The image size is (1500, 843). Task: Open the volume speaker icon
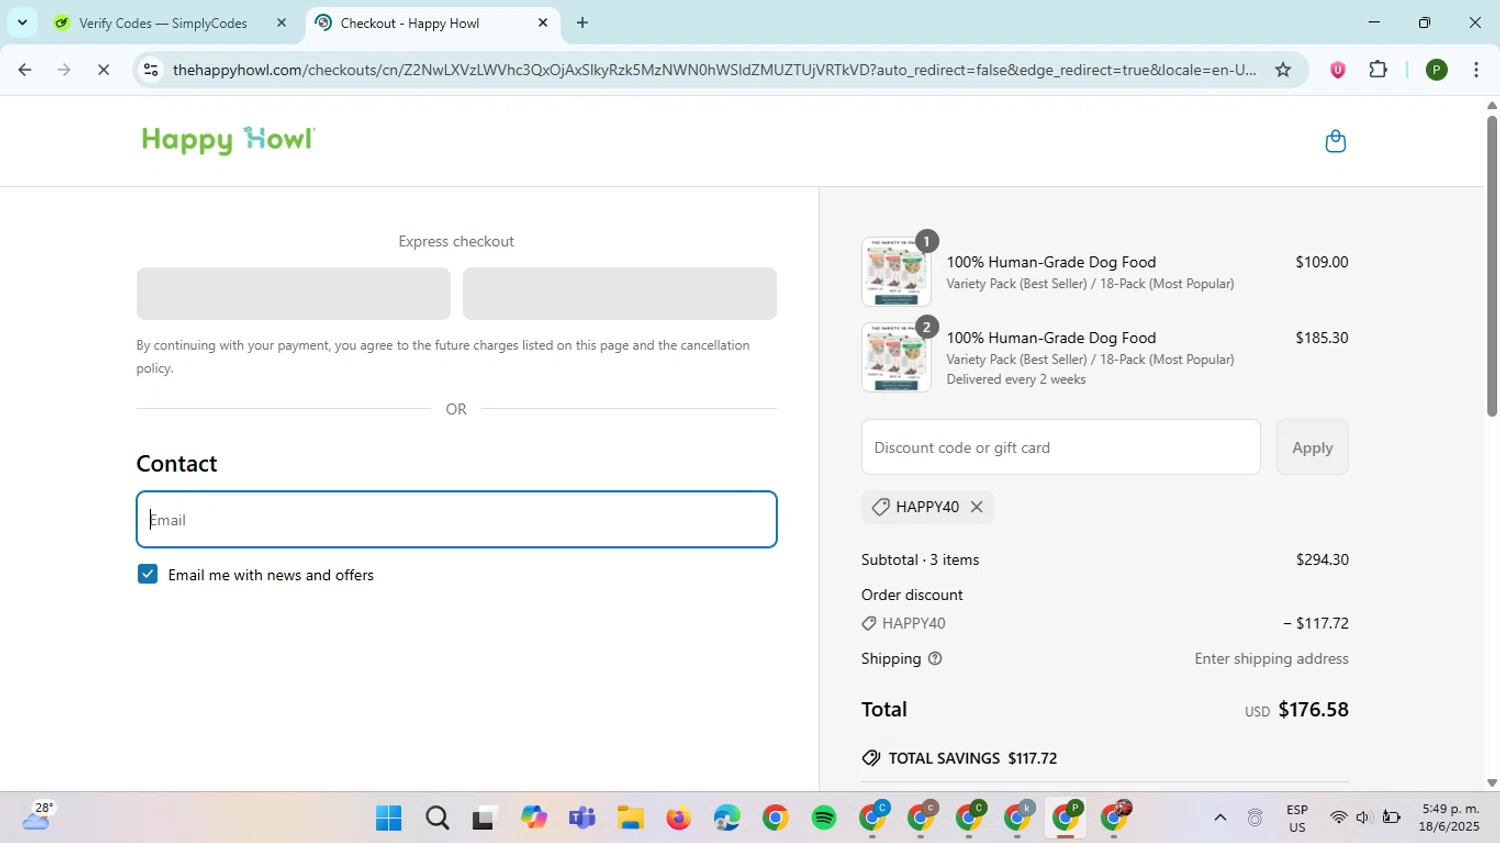(1363, 818)
